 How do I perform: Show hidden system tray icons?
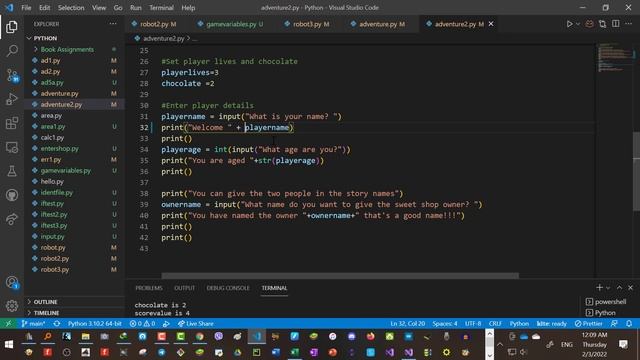(500, 344)
